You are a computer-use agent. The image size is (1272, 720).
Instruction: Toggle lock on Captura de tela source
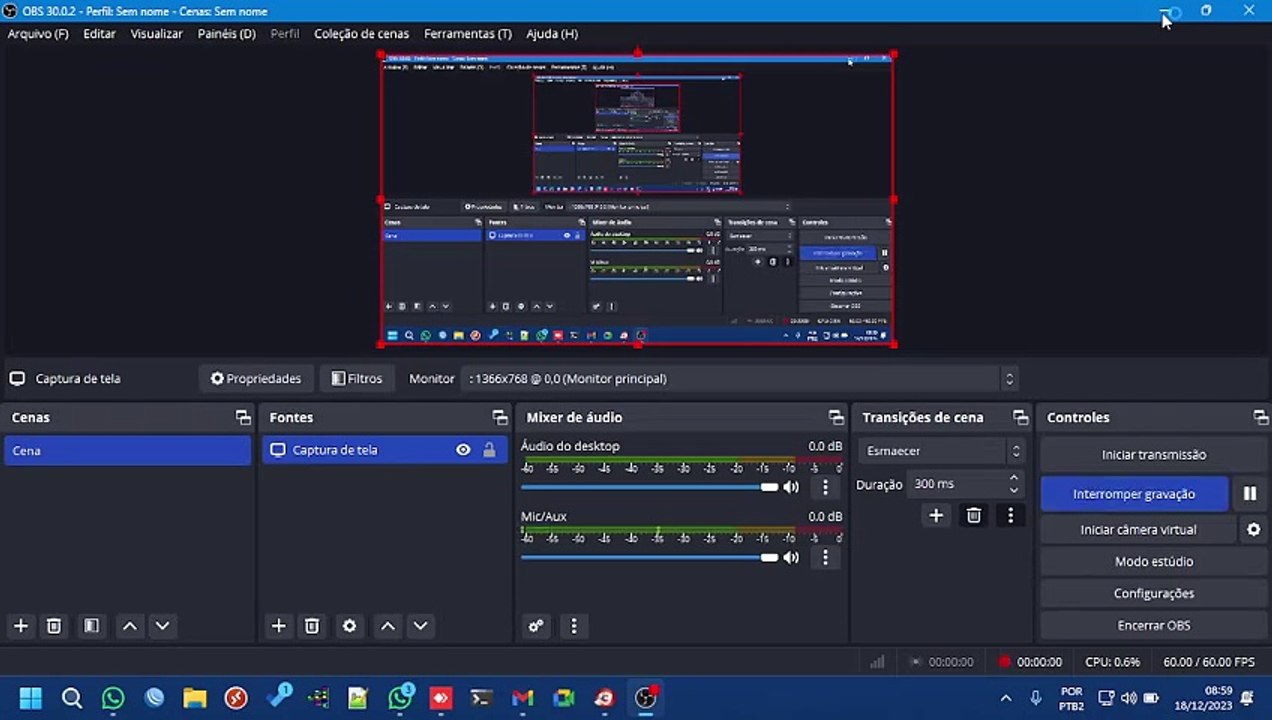489,450
